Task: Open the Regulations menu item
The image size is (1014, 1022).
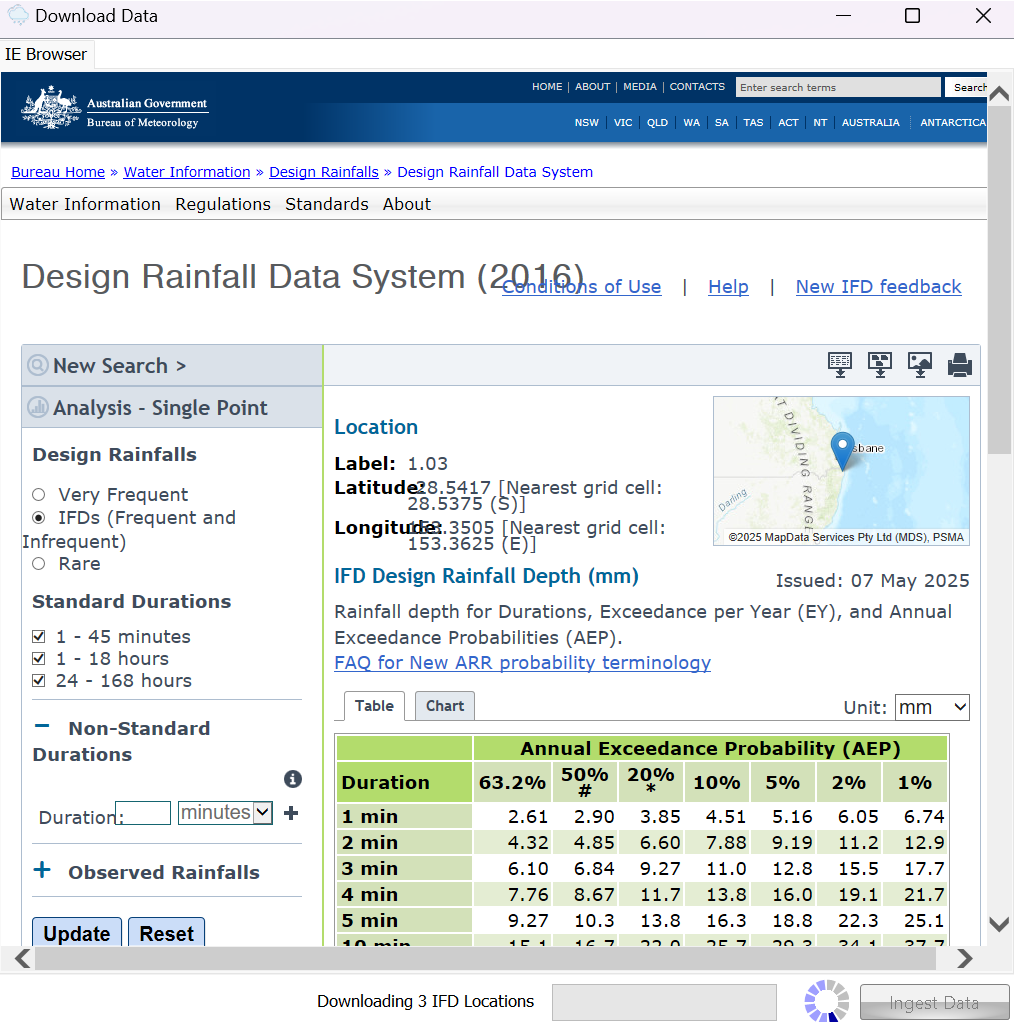Action: [222, 204]
